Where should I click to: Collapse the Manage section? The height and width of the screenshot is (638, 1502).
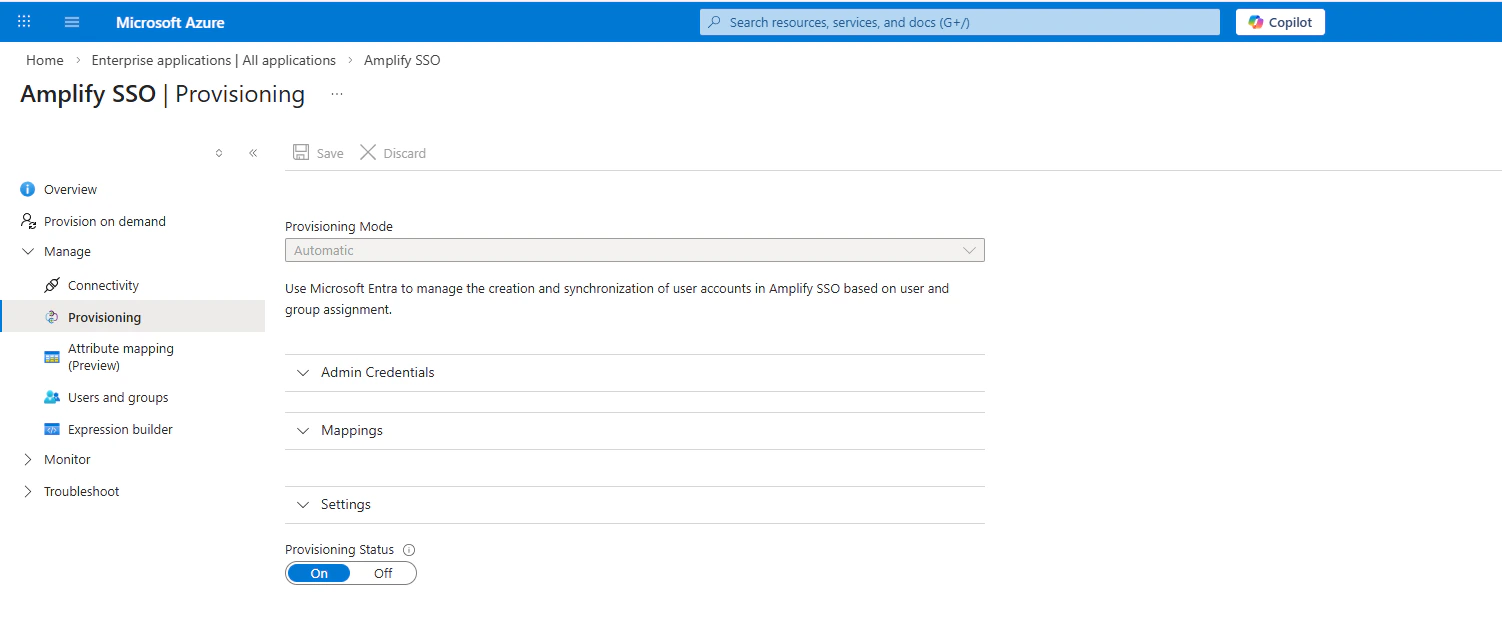coord(67,251)
